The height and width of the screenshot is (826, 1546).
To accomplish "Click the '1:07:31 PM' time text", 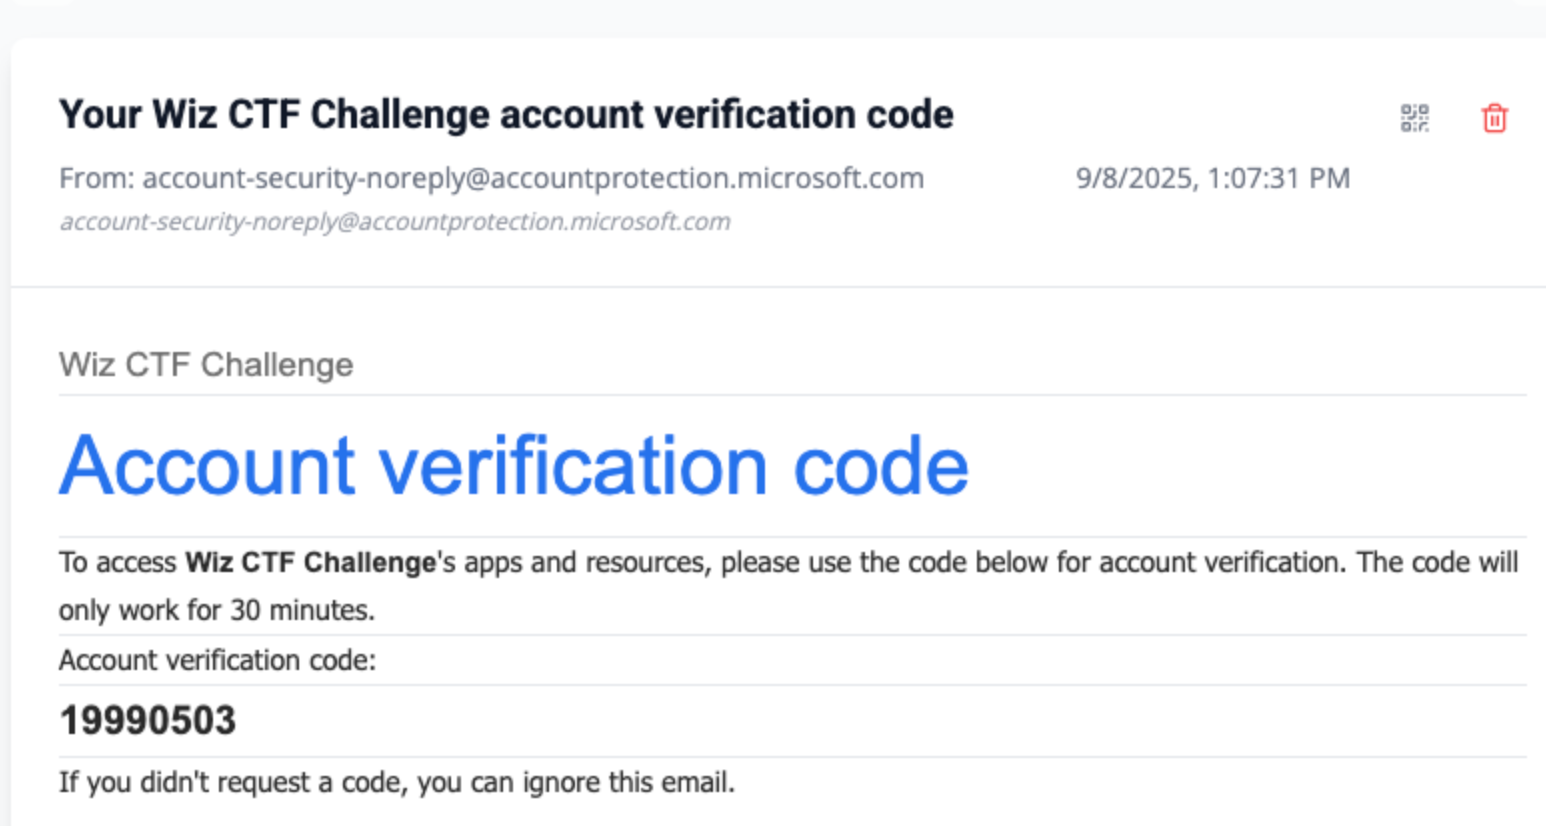I will coord(1278,178).
